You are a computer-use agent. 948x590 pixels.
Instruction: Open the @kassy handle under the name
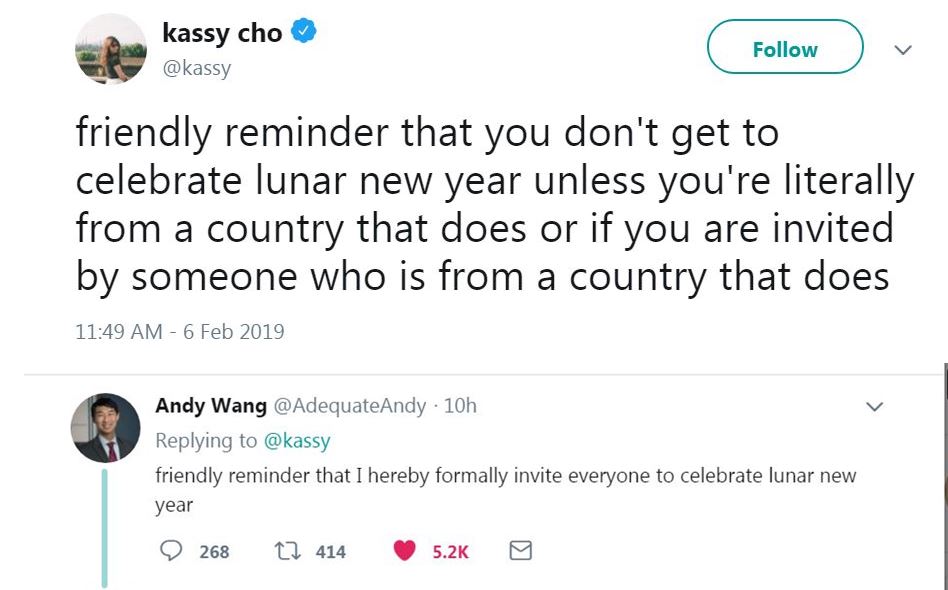pos(196,68)
